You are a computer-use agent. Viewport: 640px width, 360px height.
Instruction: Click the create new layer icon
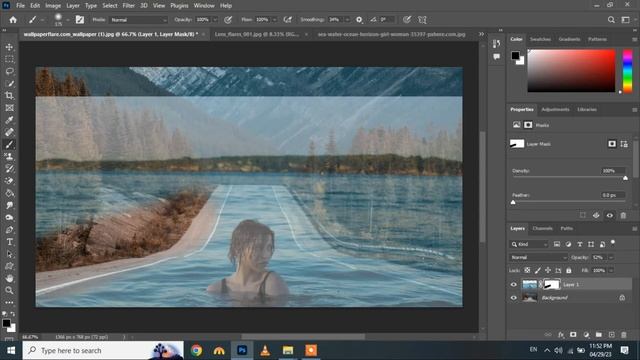coord(611,335)
